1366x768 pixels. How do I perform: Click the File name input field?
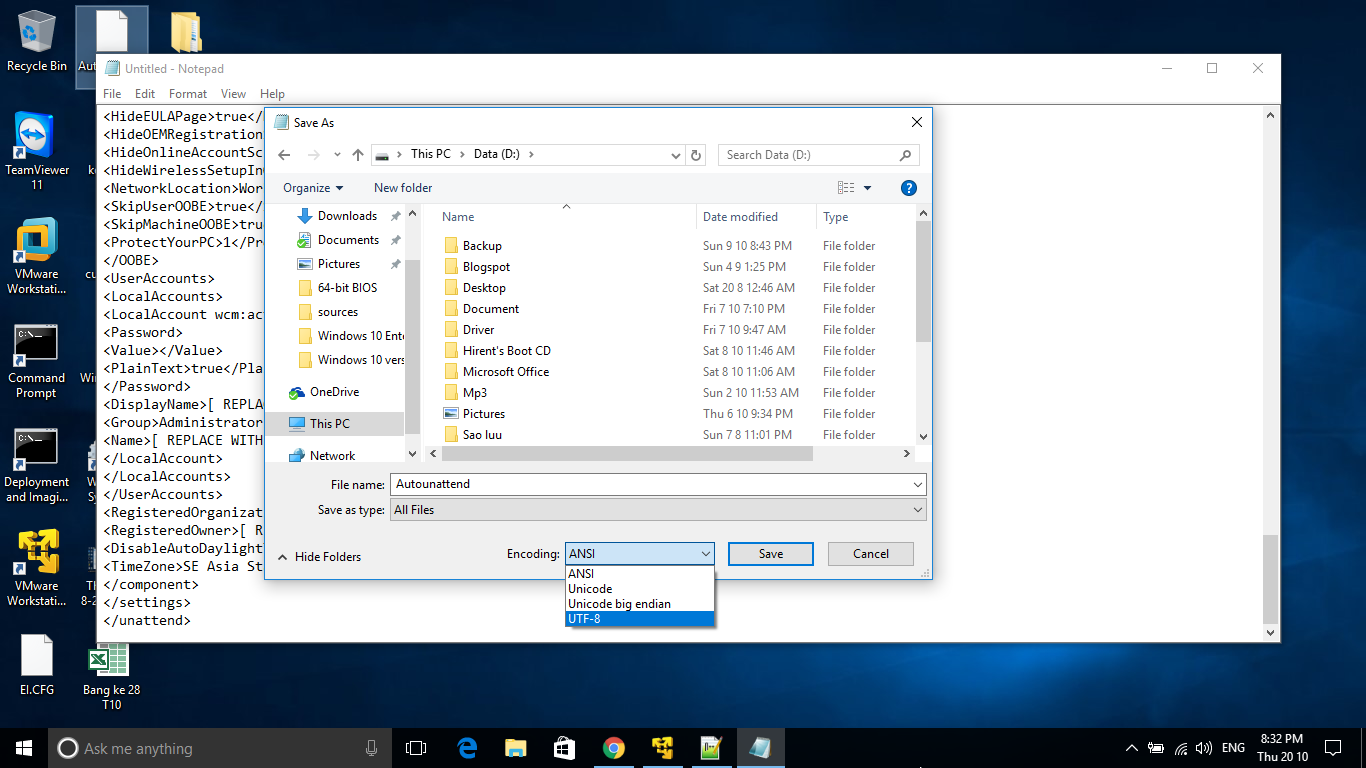(658, 484)
